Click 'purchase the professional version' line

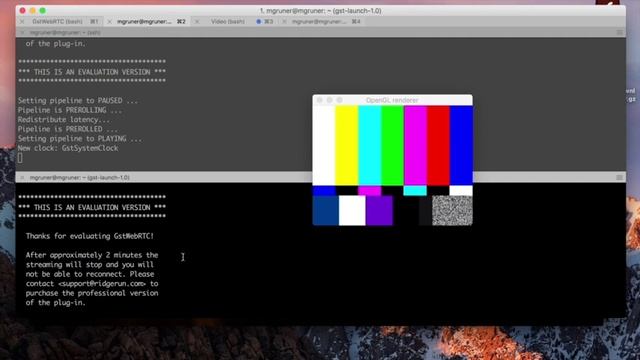tap(92, 293)
